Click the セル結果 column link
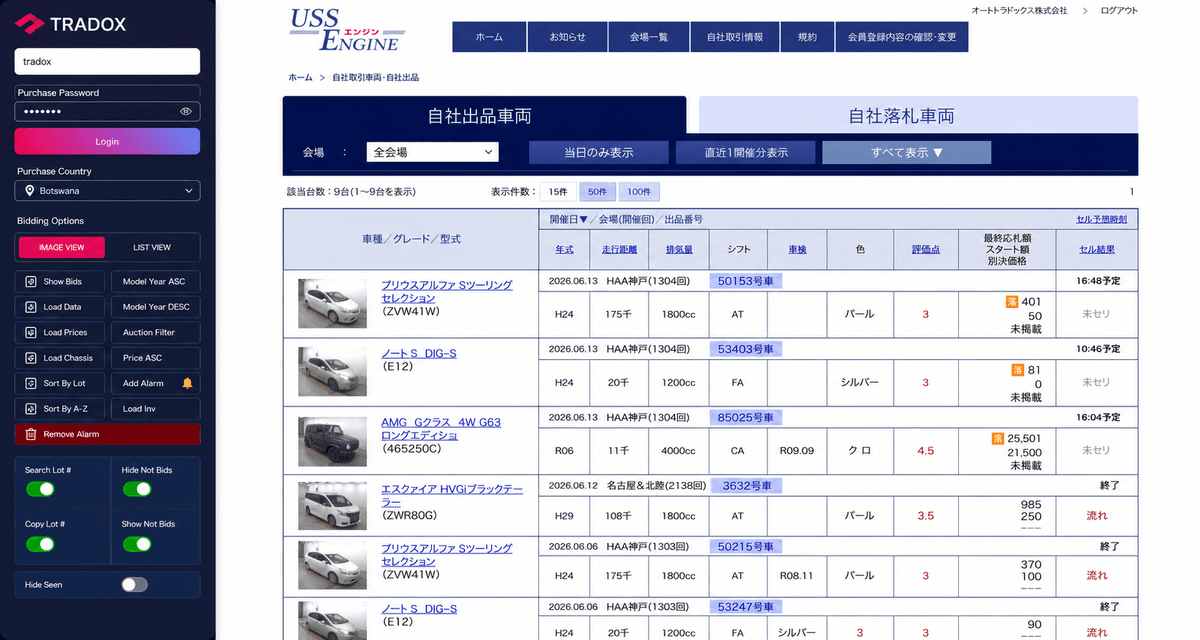1200x640 pixels. pyautogui.click(x=1096, y=249)
